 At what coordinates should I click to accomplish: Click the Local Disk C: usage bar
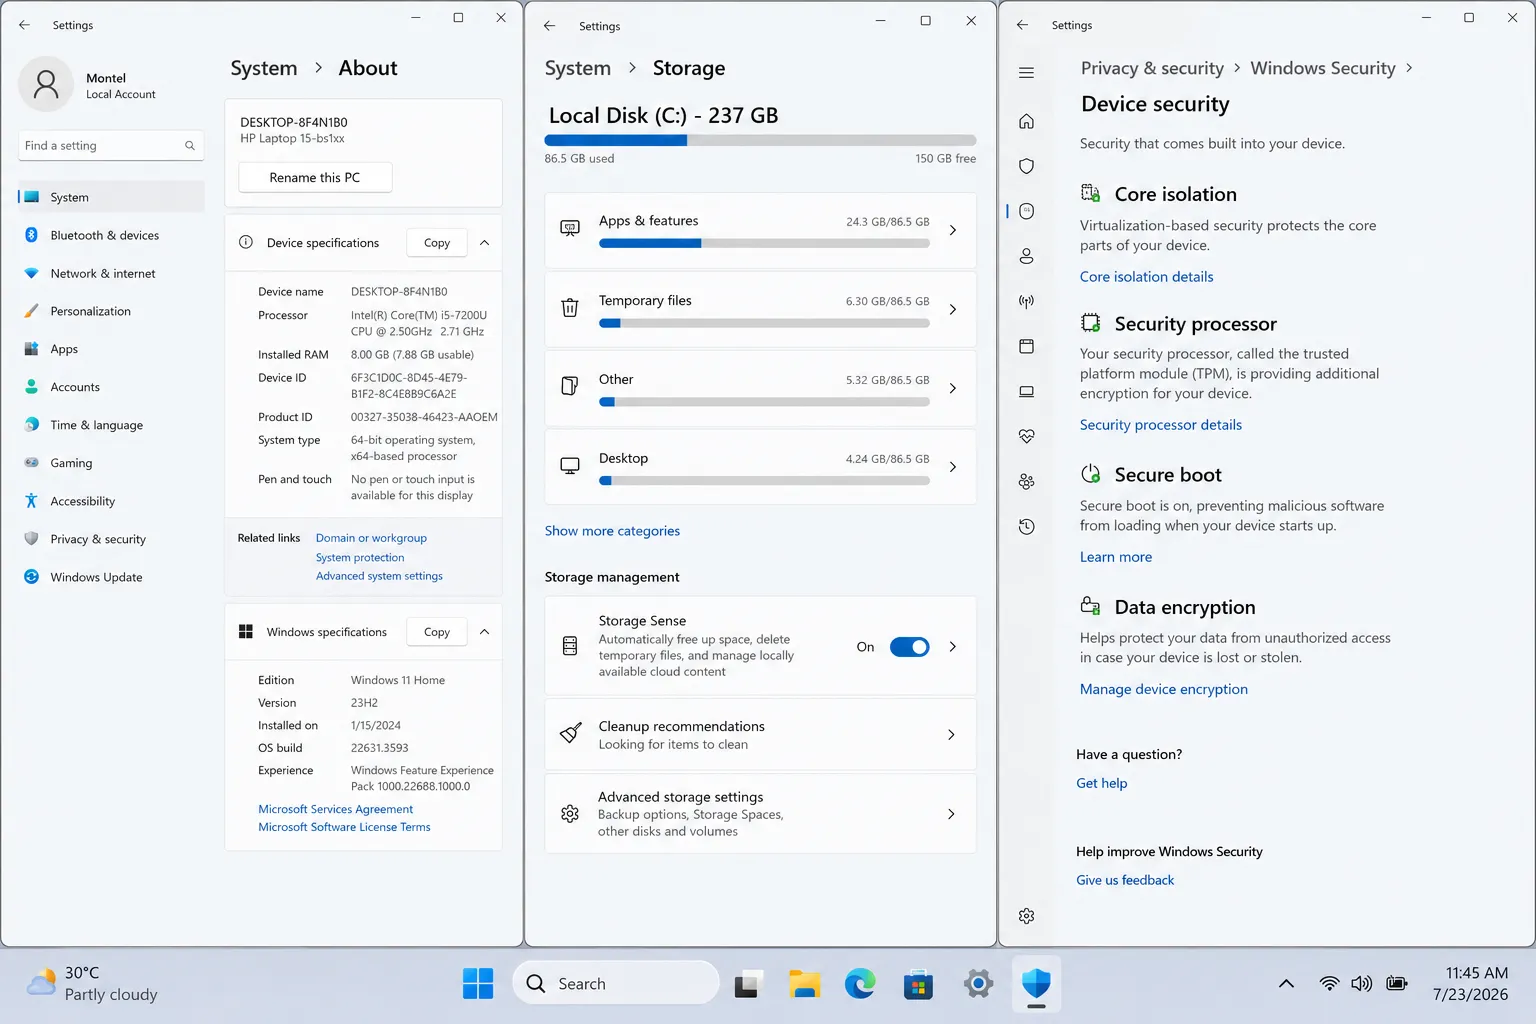(x=760, y=141)
